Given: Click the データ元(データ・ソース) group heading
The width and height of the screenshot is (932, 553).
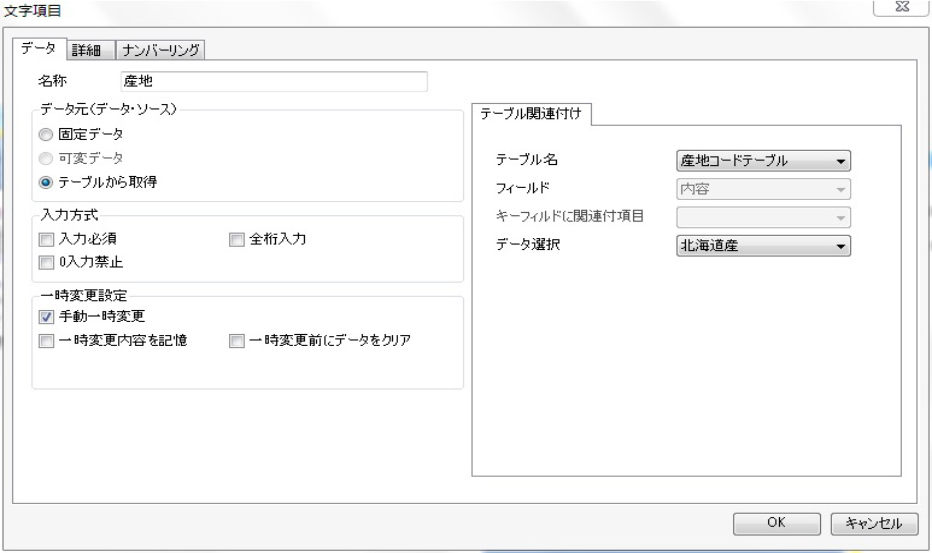Looking at the screenshot, I should (108, 109).
